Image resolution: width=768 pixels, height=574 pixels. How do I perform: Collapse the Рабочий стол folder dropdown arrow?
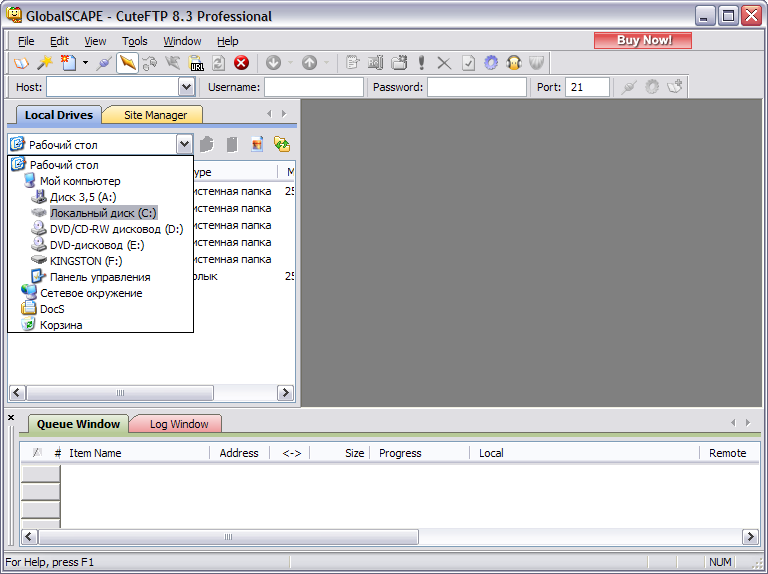(184, 144)
